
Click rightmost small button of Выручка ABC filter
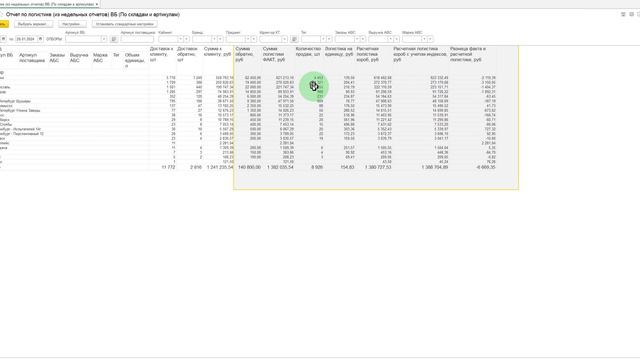point(396,39)
